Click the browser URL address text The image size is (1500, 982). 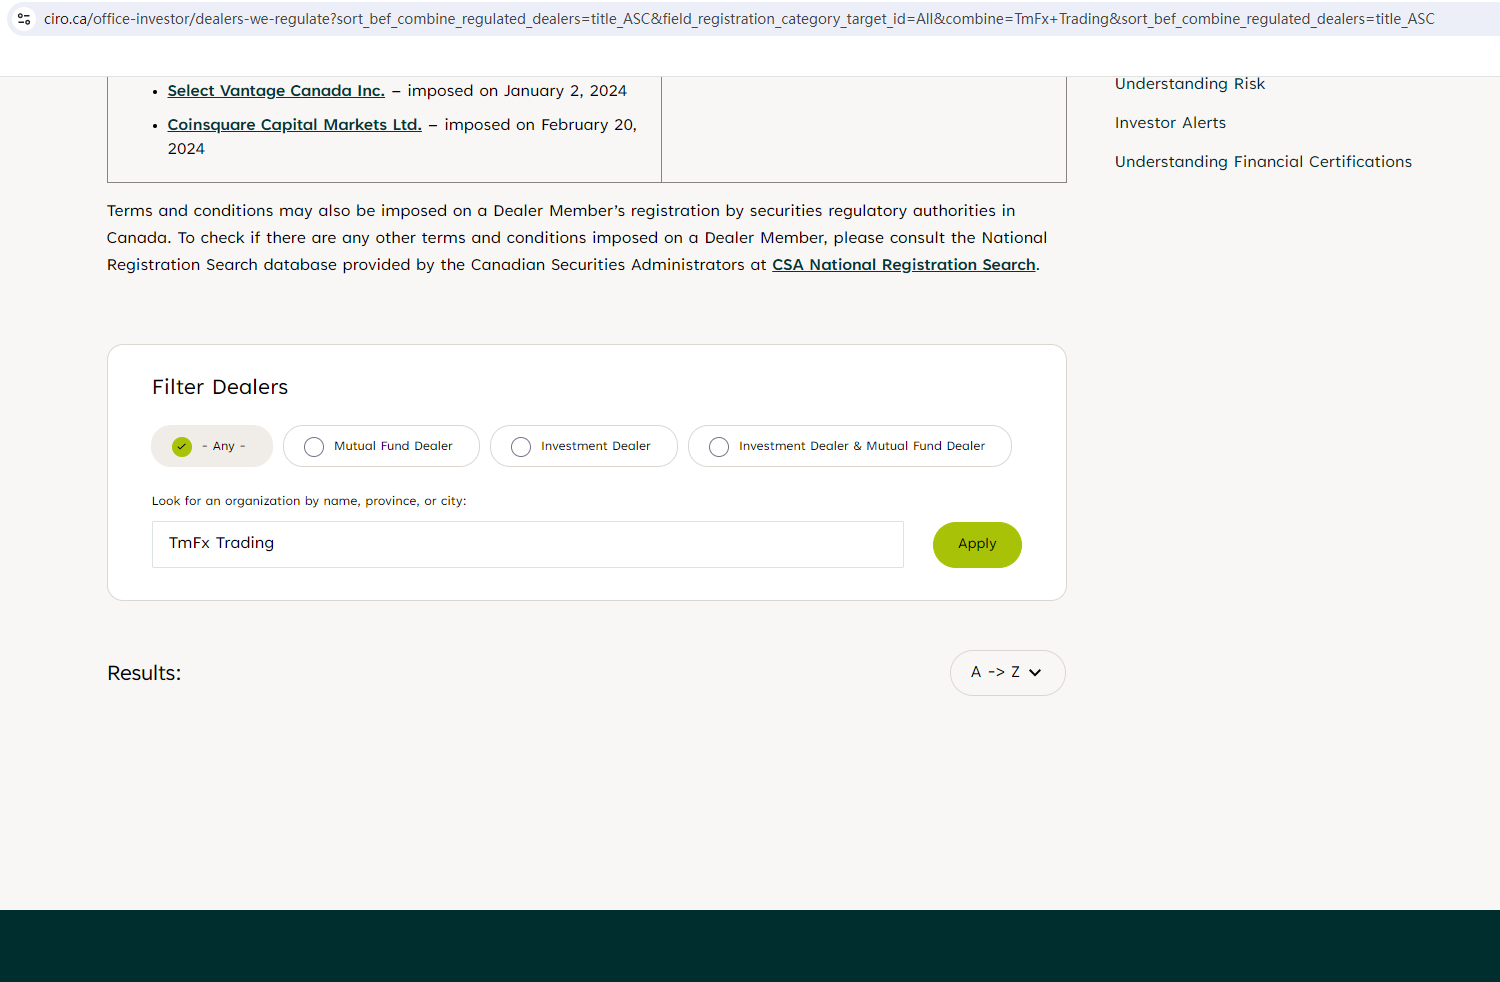click(739, 19)
